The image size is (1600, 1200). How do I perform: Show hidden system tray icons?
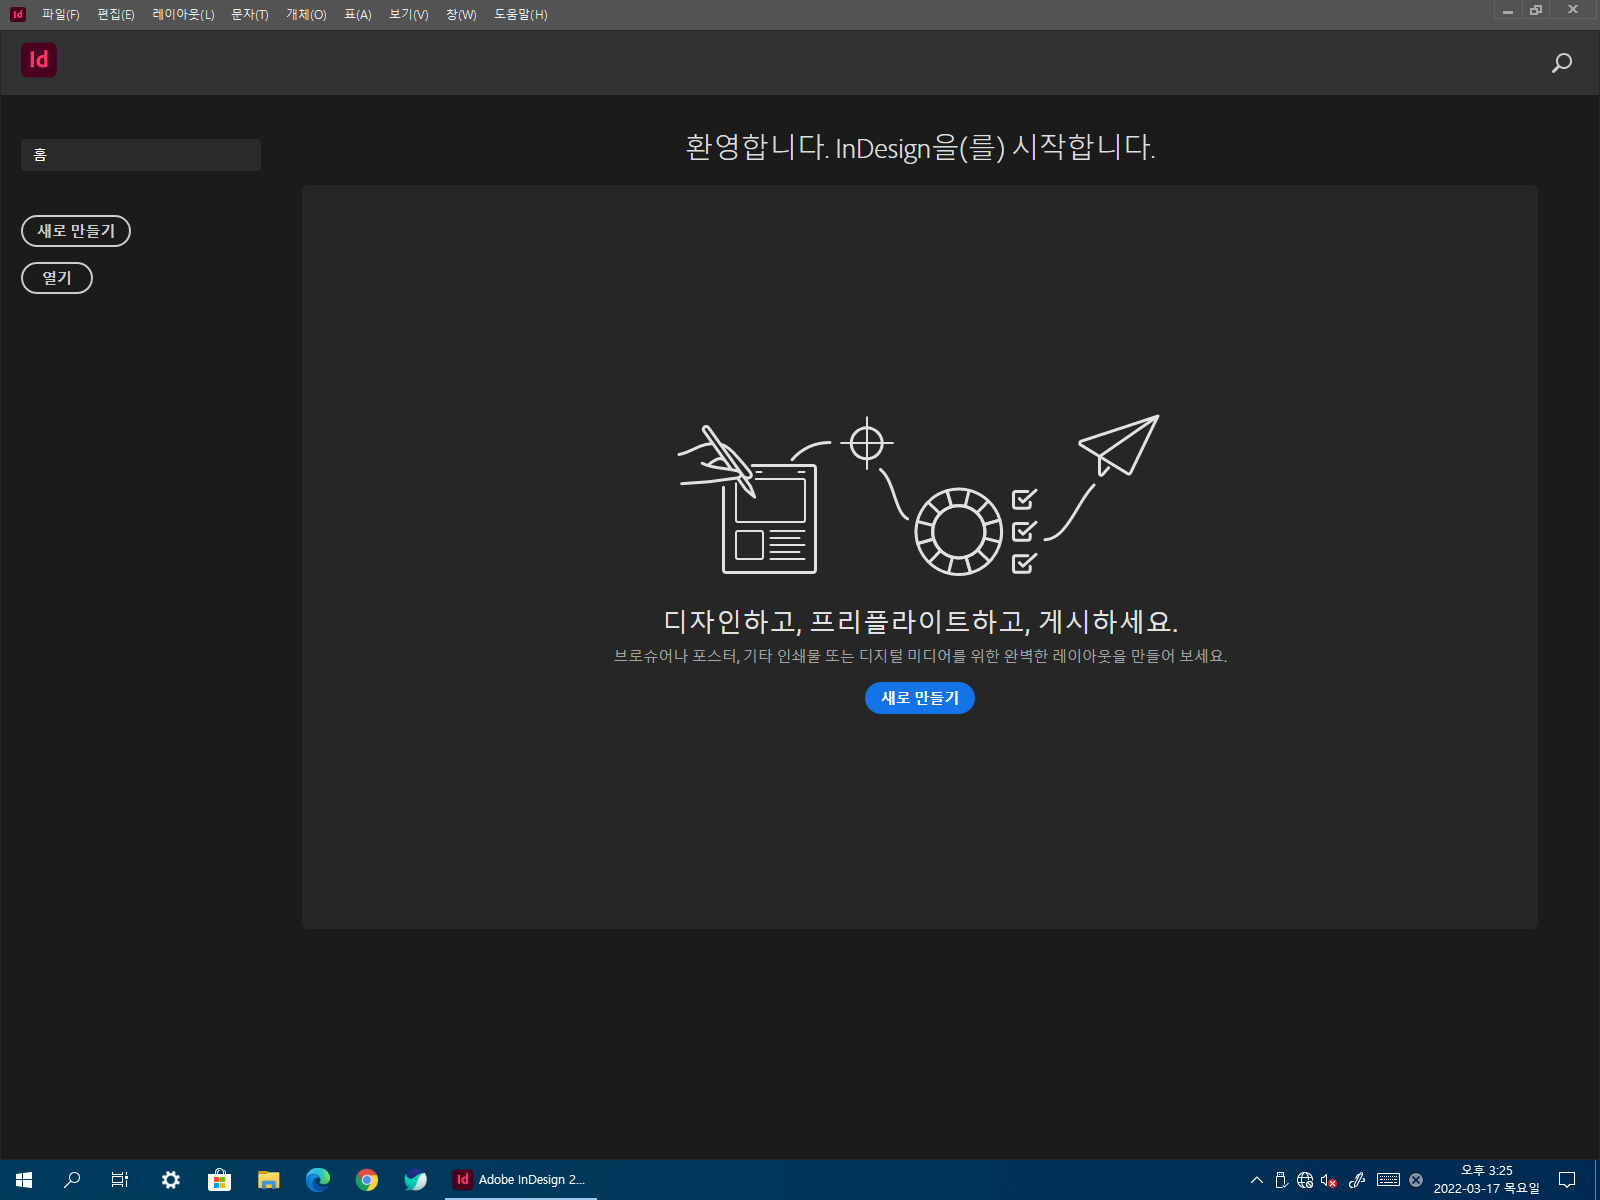pyautogui.click(x=1257, y=1180)
